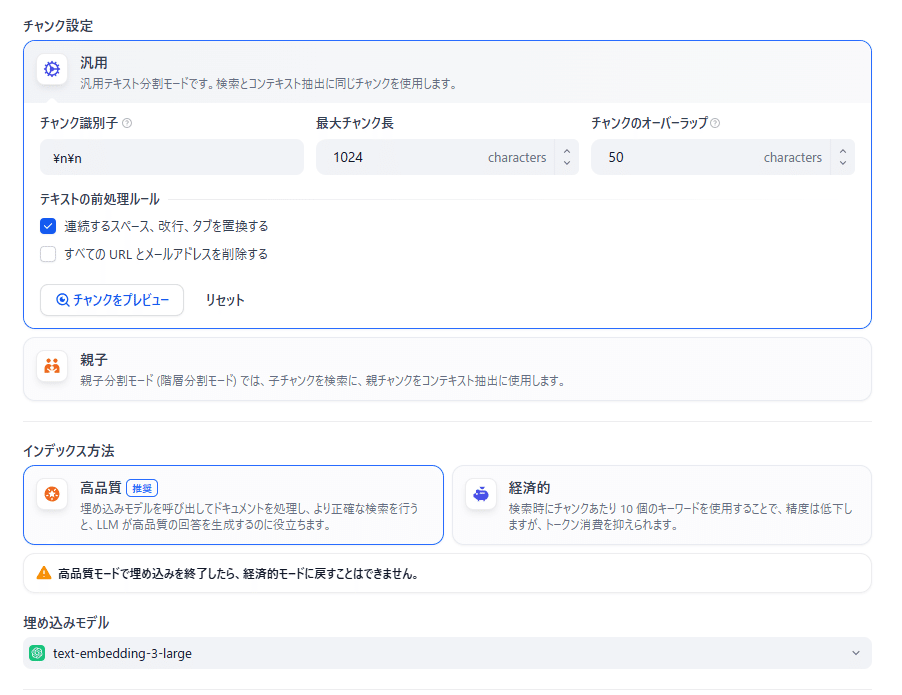Open the text-embedding-3-large model dropdown
The width and height of the screenshot is (902, 695).
(x=448, y=653)
